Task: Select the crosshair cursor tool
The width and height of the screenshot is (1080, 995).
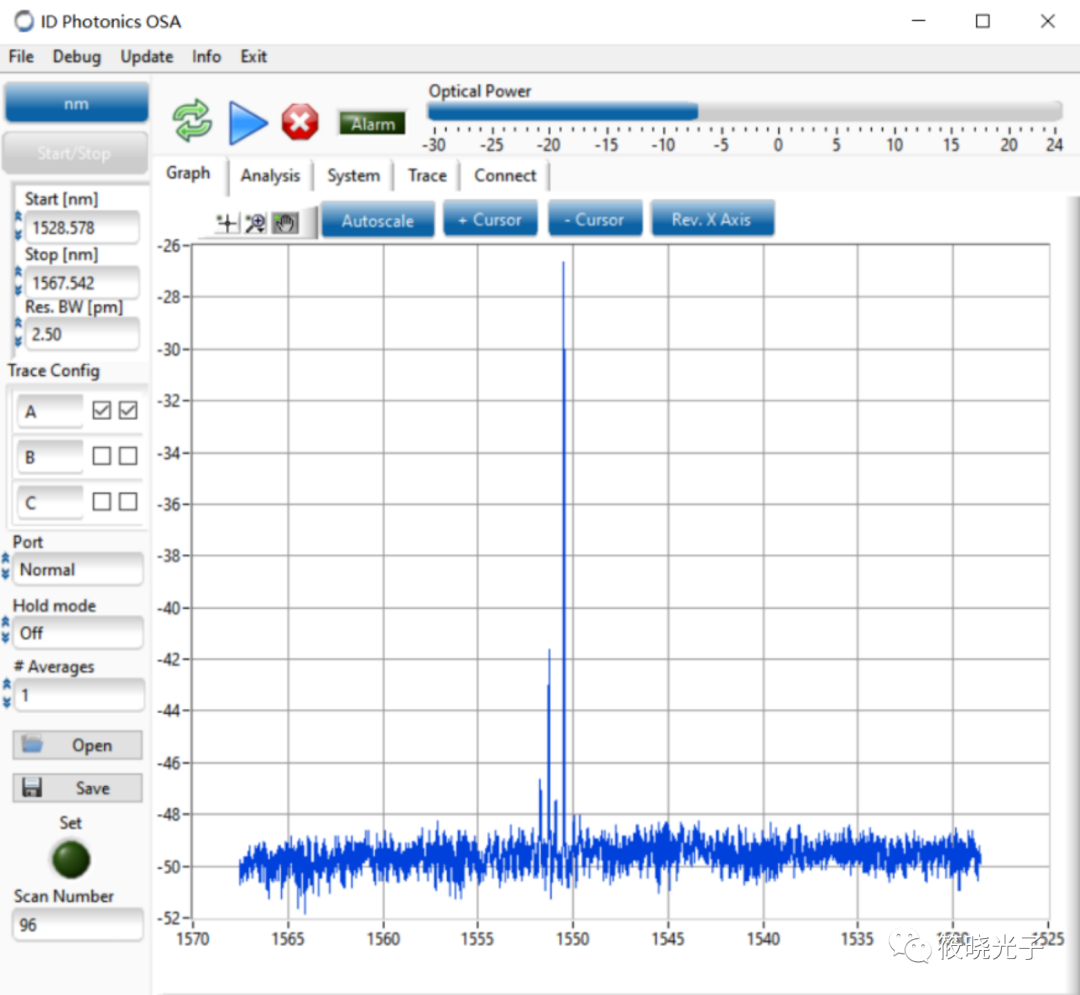Action: pos(227,223)
